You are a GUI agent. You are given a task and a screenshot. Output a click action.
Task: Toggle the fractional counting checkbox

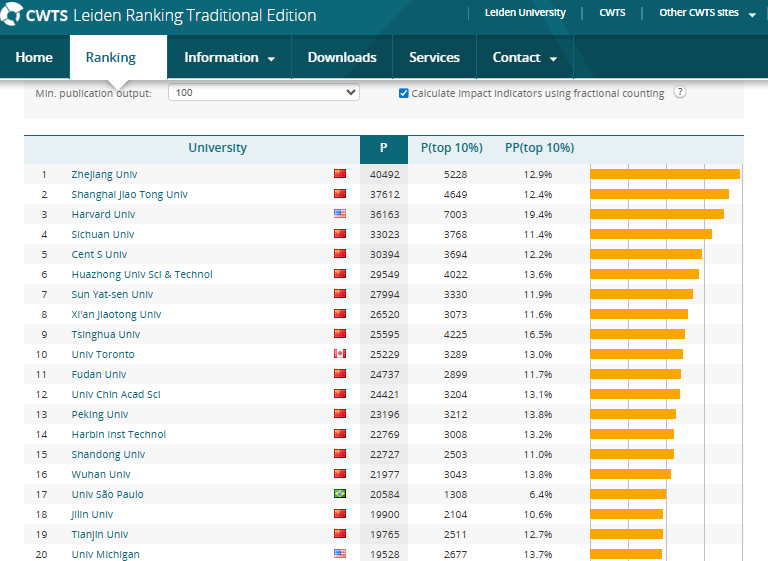(404, 93)
